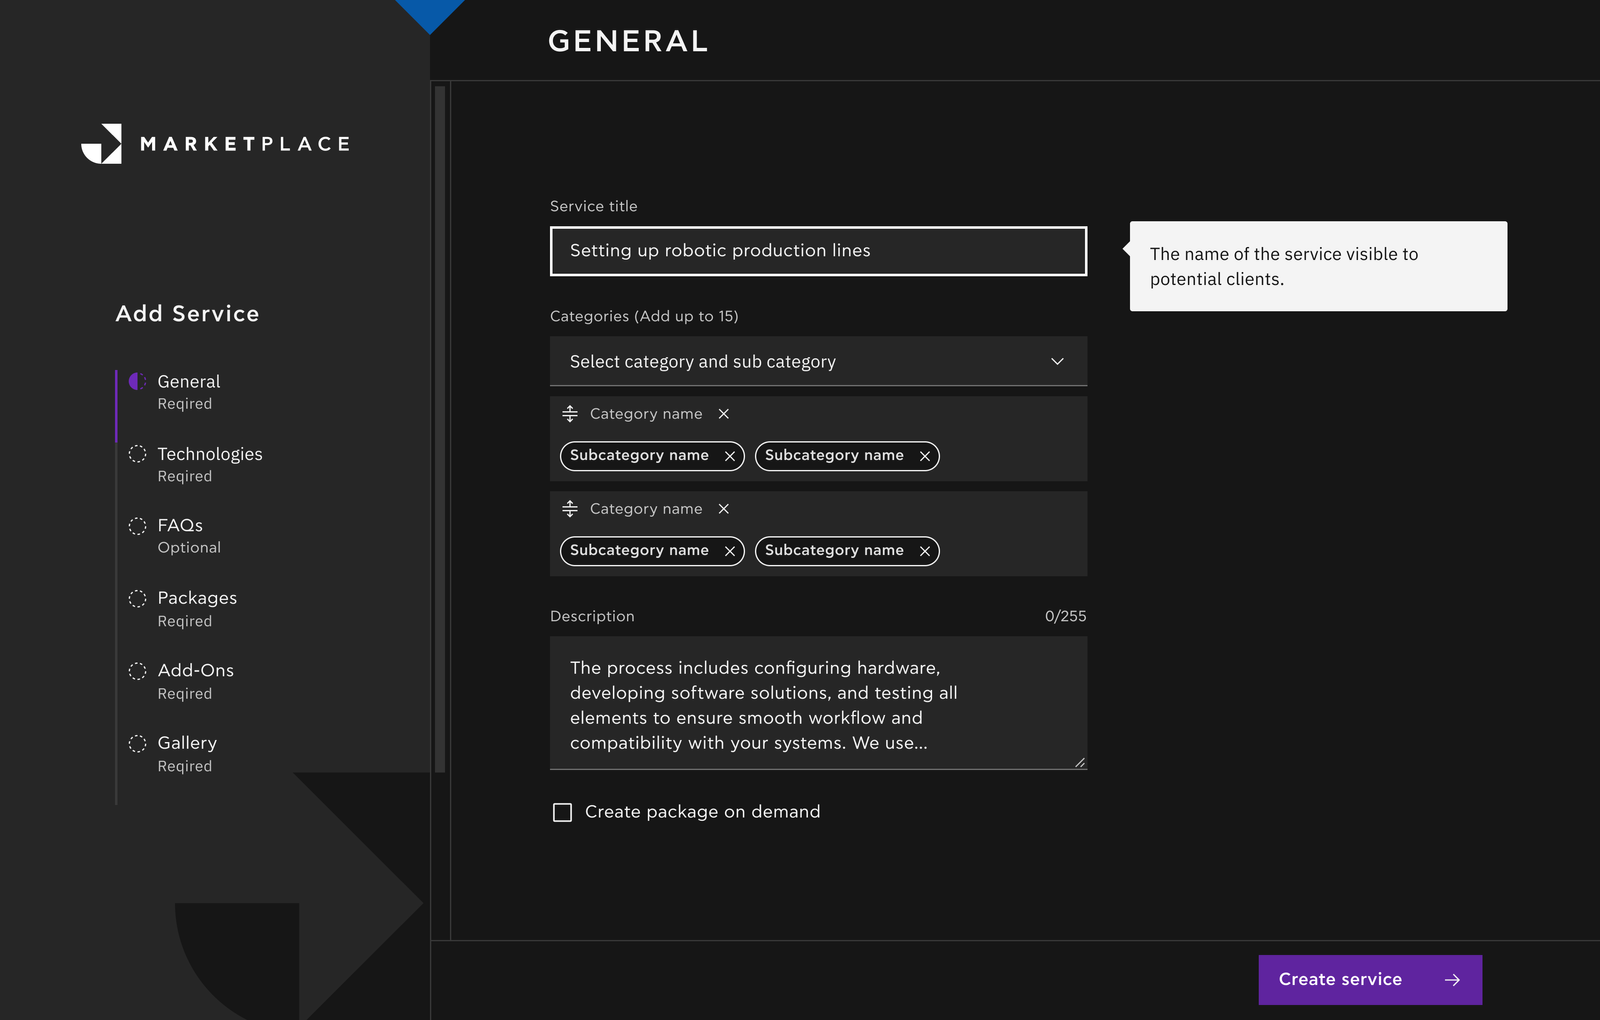Viewport: 1600px width, 1020px height.
Task: Remove first subcategory tag in second category
Action: 730,551
